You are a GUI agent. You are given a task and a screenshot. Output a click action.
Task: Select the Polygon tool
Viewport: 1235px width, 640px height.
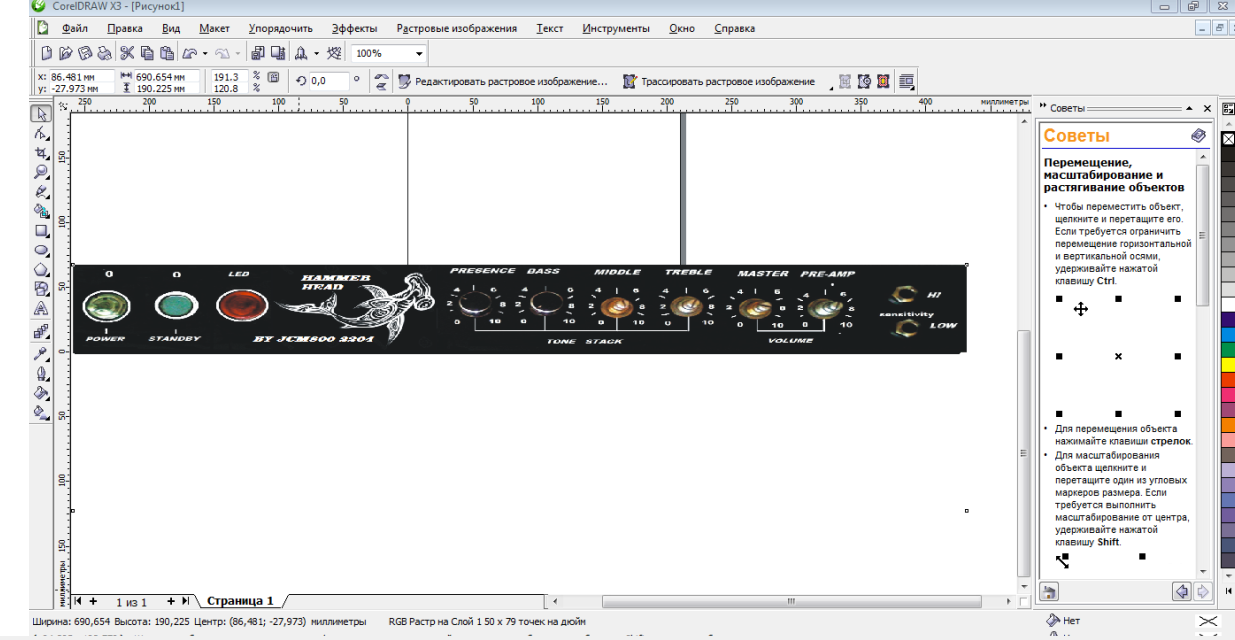coord(41,270)
